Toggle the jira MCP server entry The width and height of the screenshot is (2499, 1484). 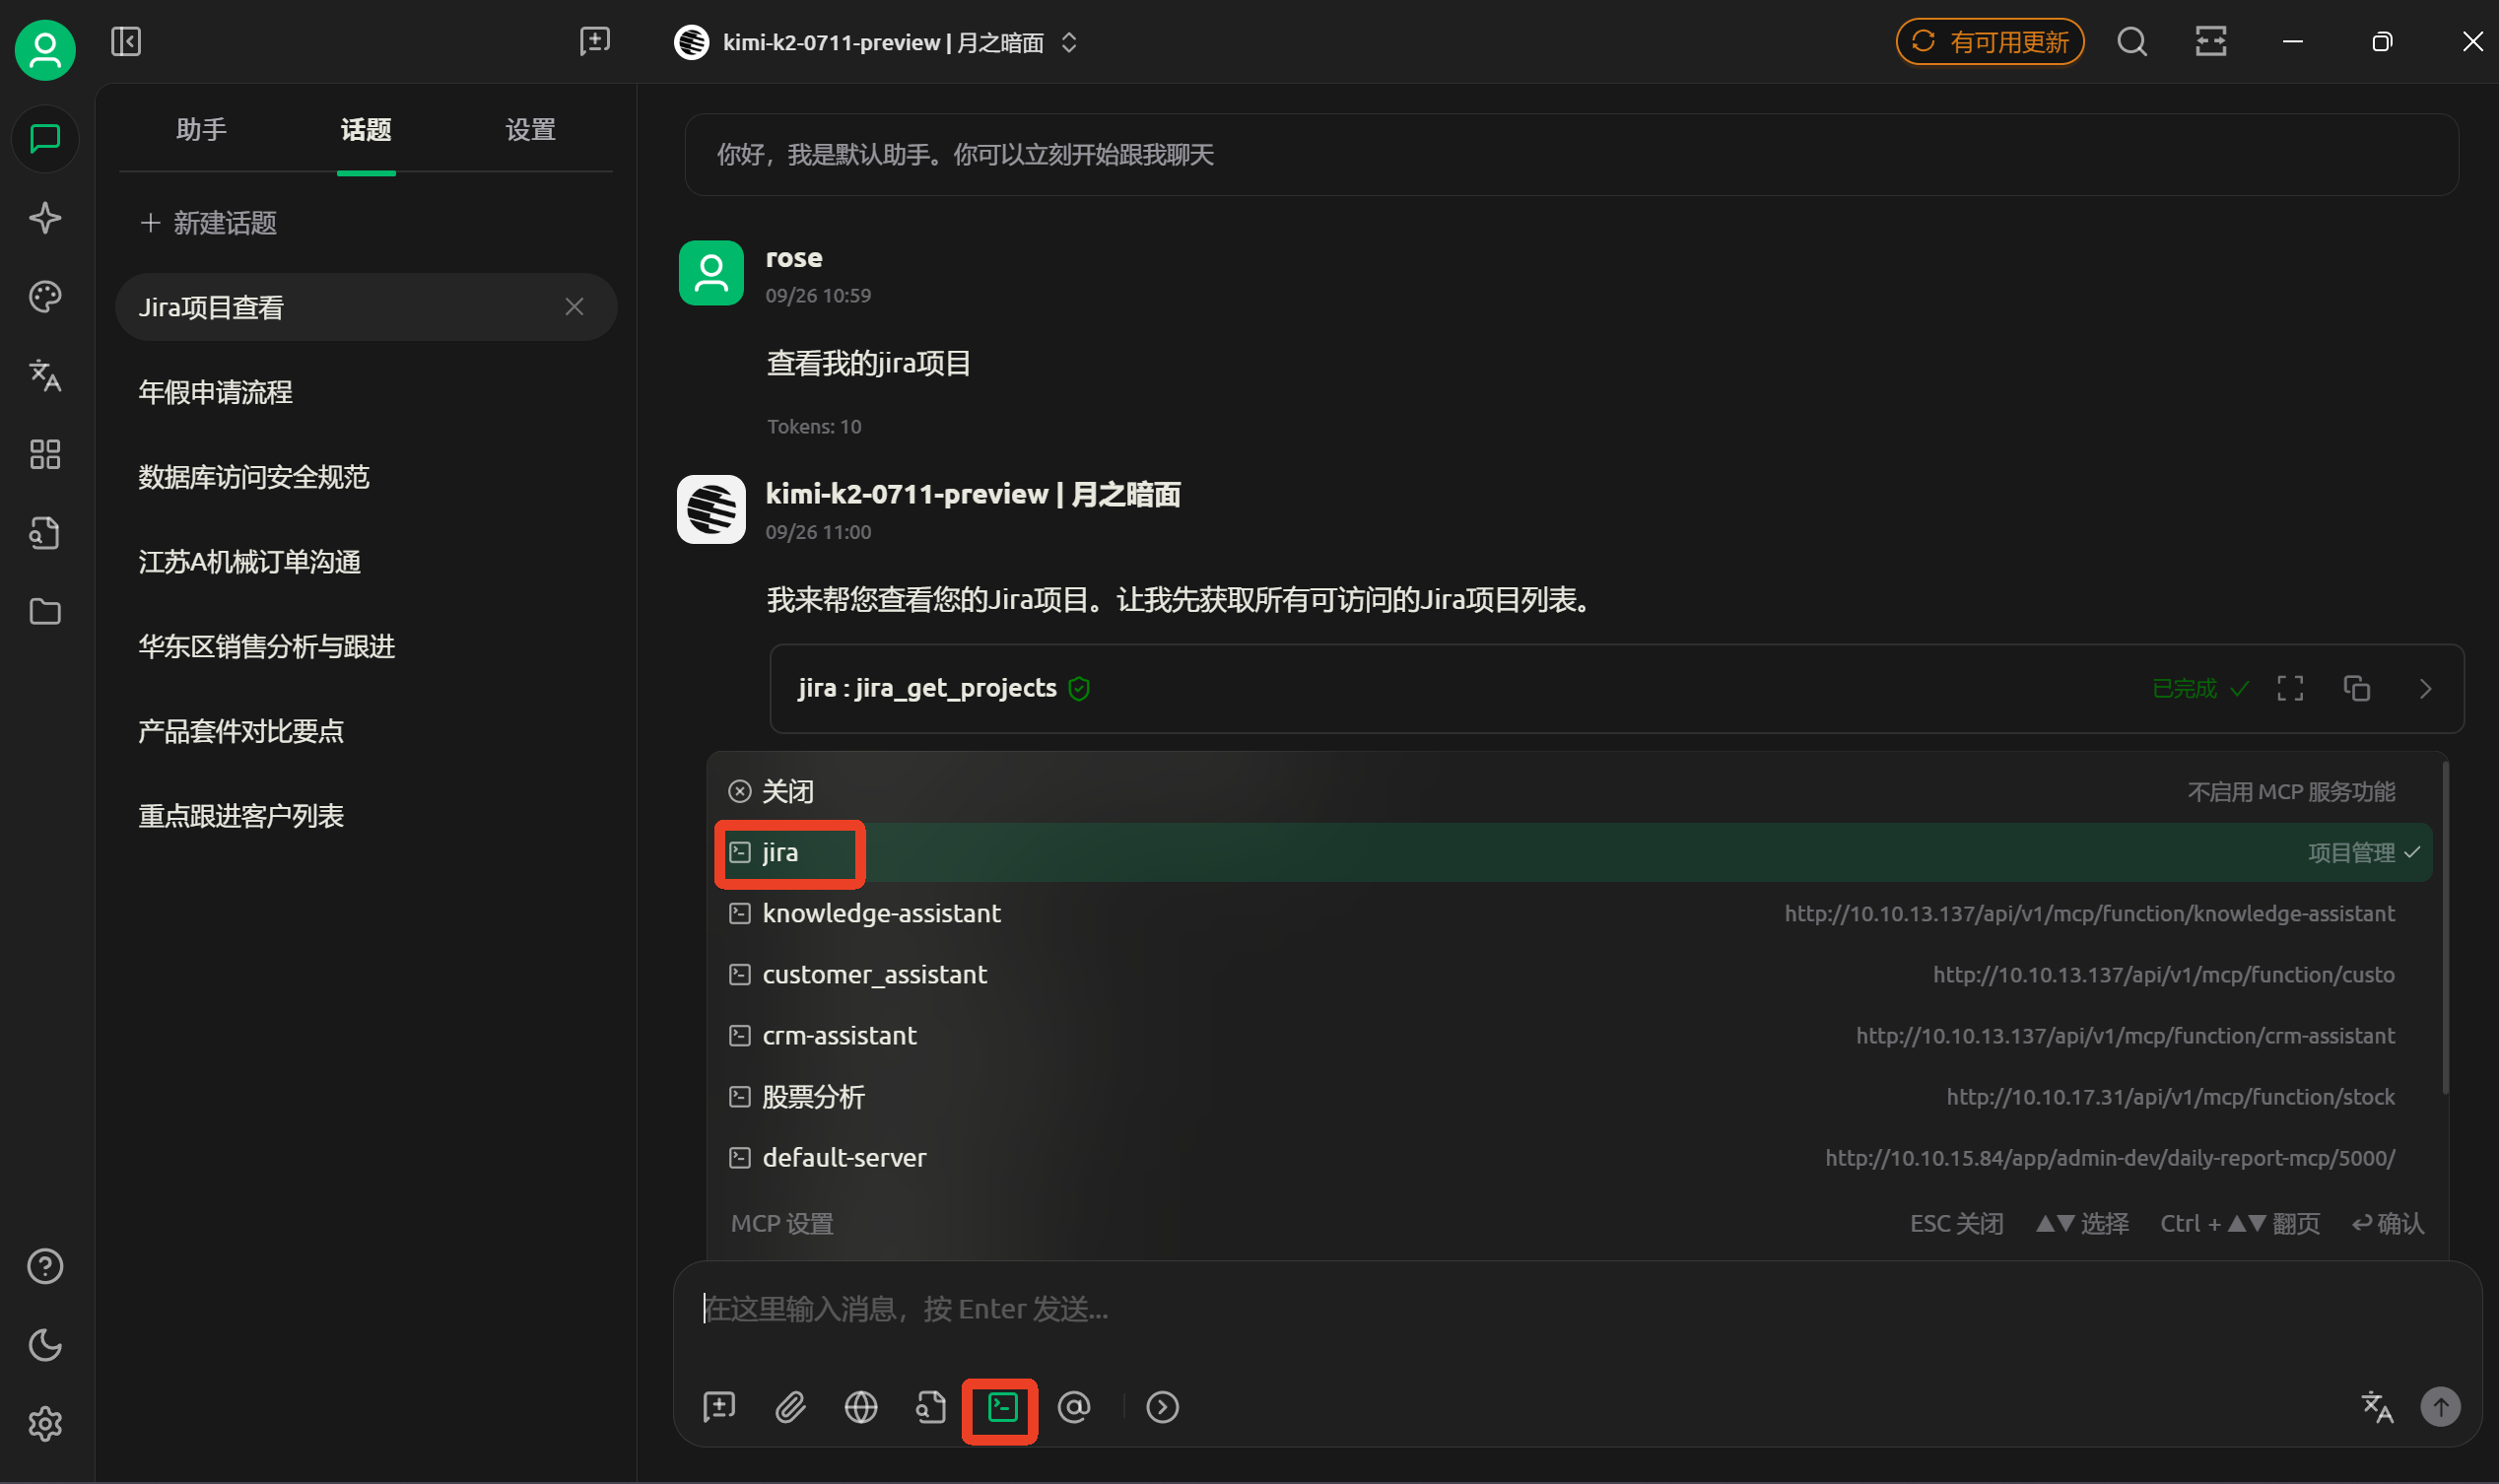click(780, 853)
